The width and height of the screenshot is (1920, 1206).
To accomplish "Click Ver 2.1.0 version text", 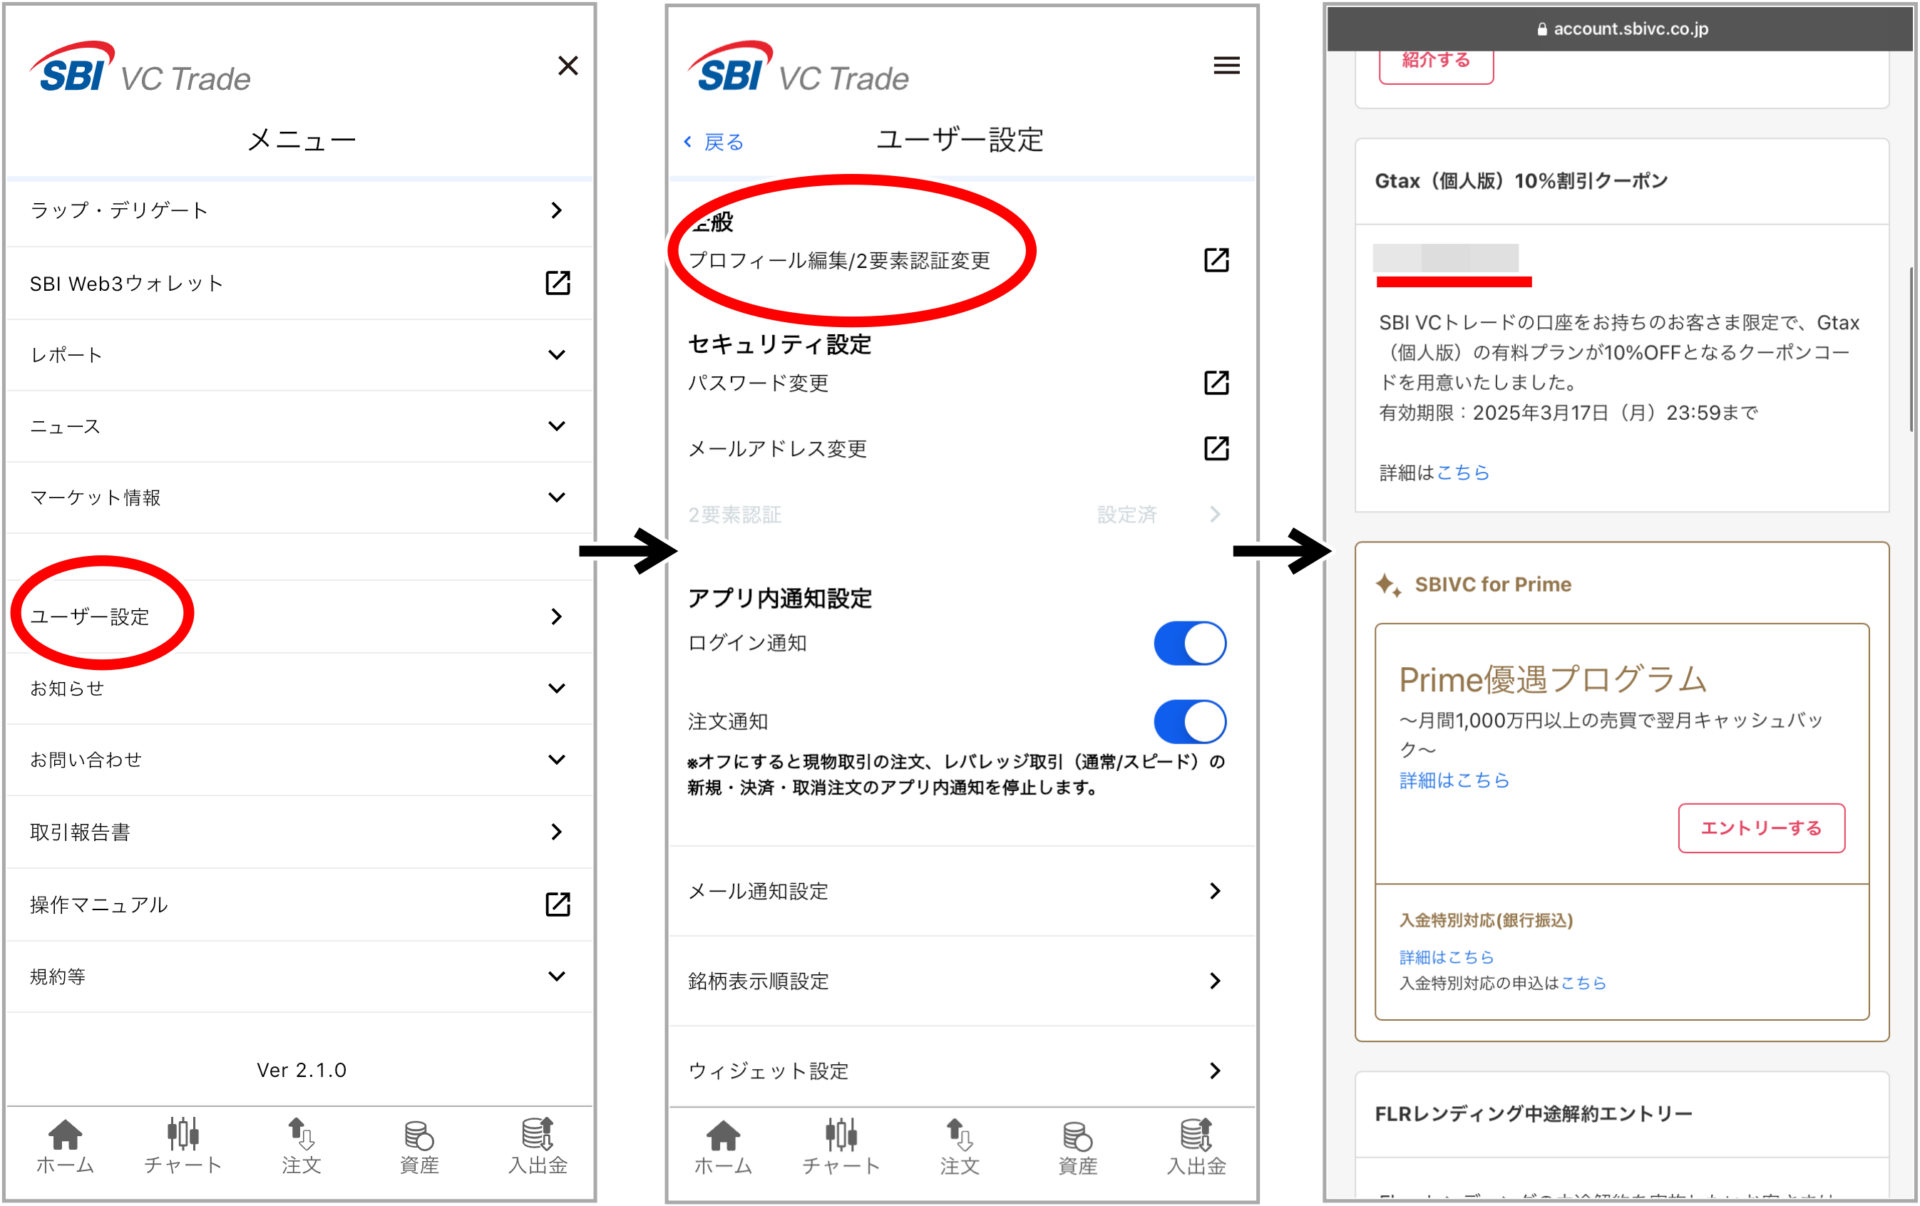I will (x=301, y=1070).
